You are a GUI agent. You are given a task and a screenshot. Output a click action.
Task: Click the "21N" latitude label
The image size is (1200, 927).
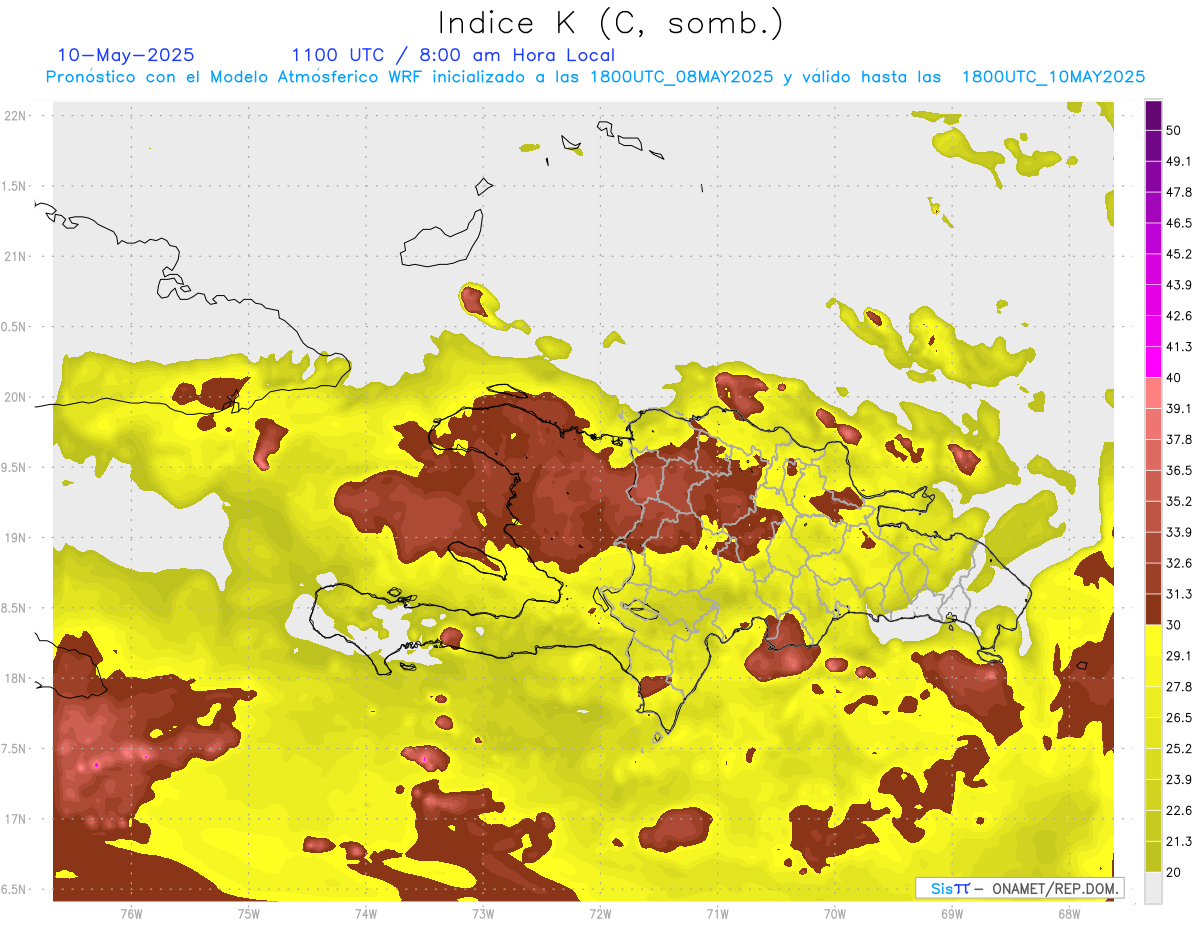pyautogui.click(x=16, y=256)
